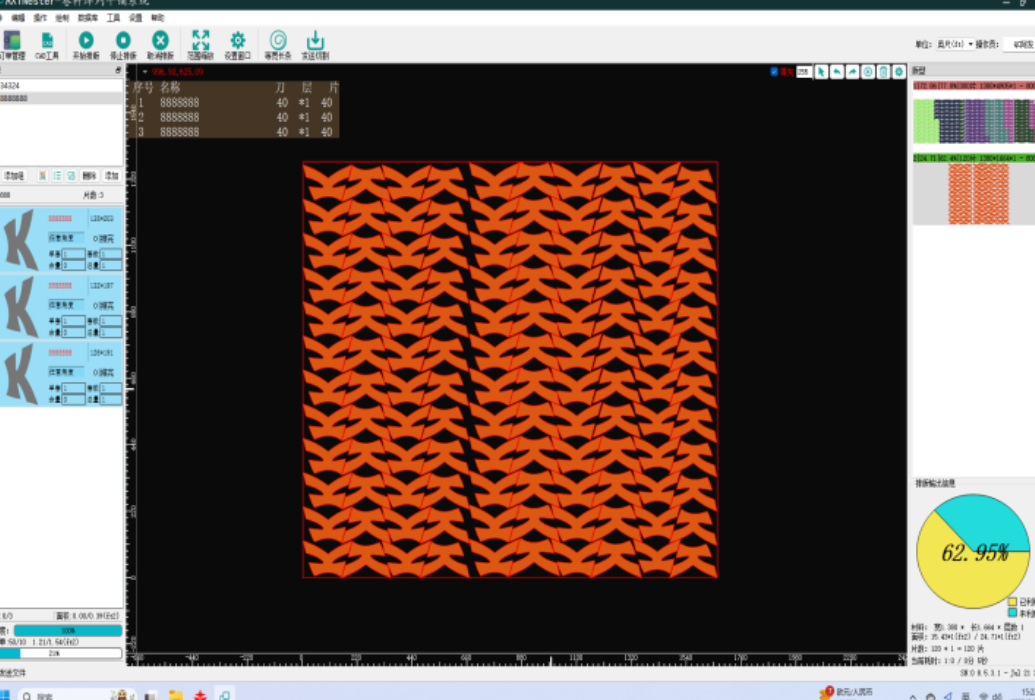
Task: Activate the 范围缩放 zoom-to-fit icon
Action: tap(201, 41)
